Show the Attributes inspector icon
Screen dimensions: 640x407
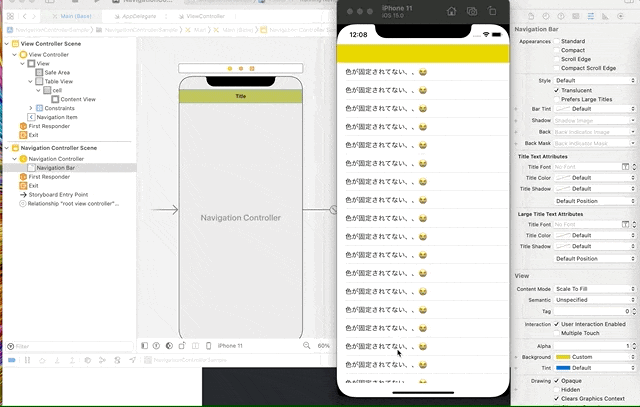coord(591,16)
